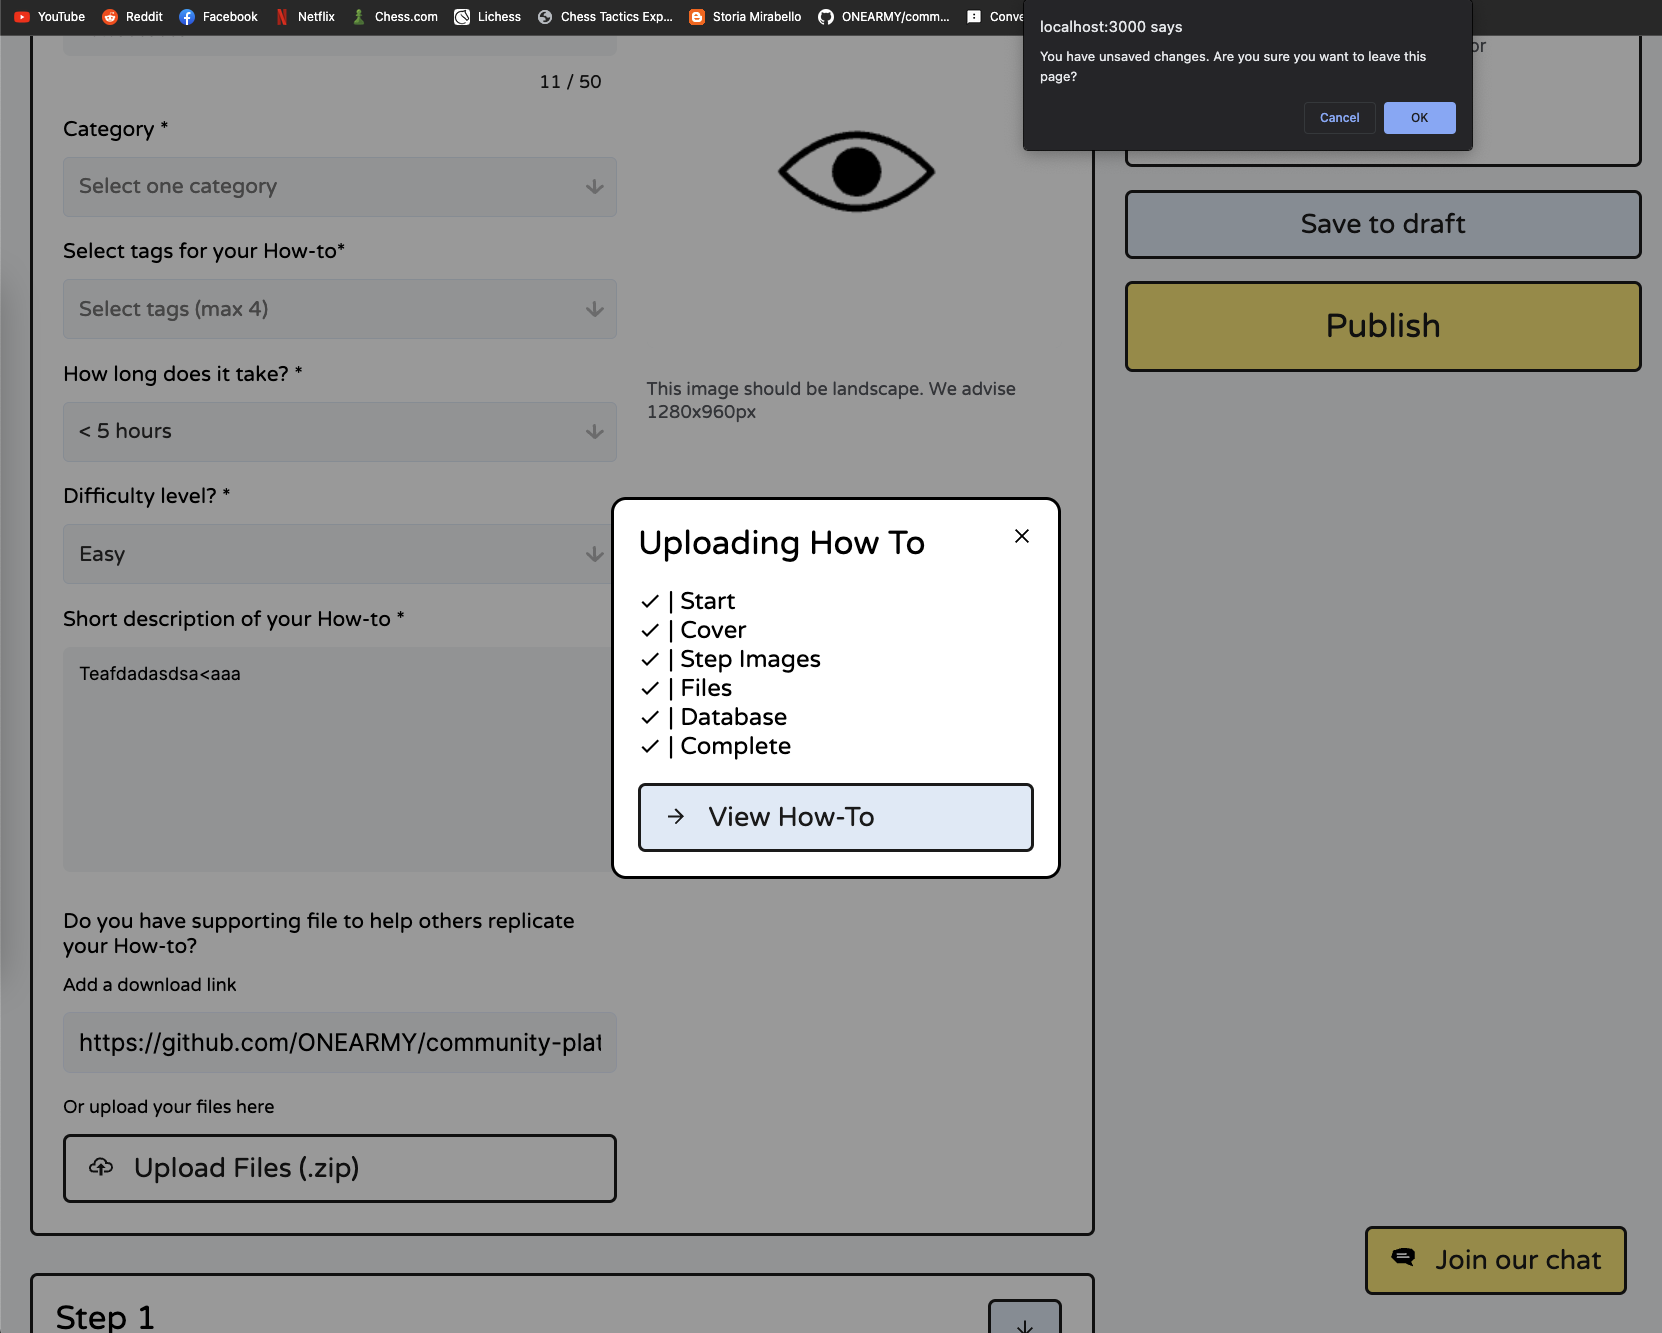Click into the short description text area
The width and height of the screenshot is (1662, 1333).
click(340, 759)
